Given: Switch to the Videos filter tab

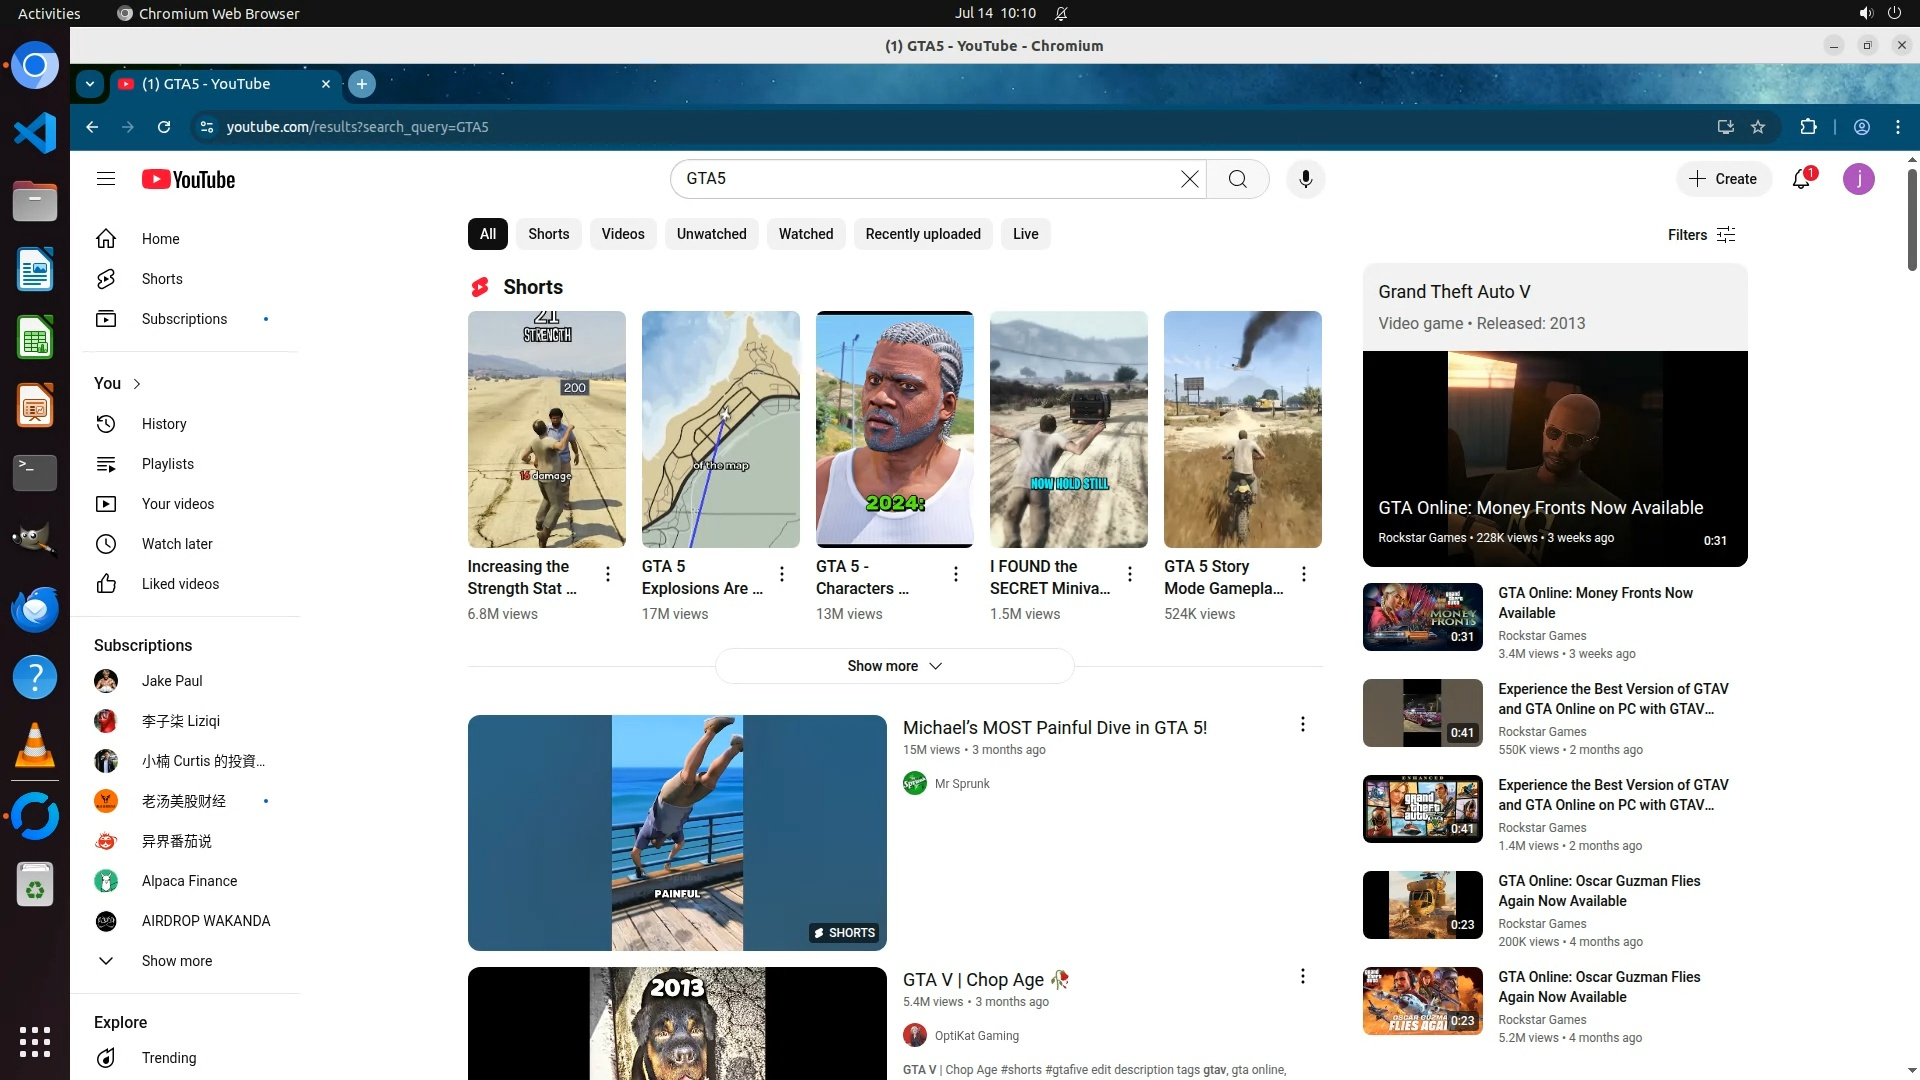Looking at the screenshot, I should (622, 234).
